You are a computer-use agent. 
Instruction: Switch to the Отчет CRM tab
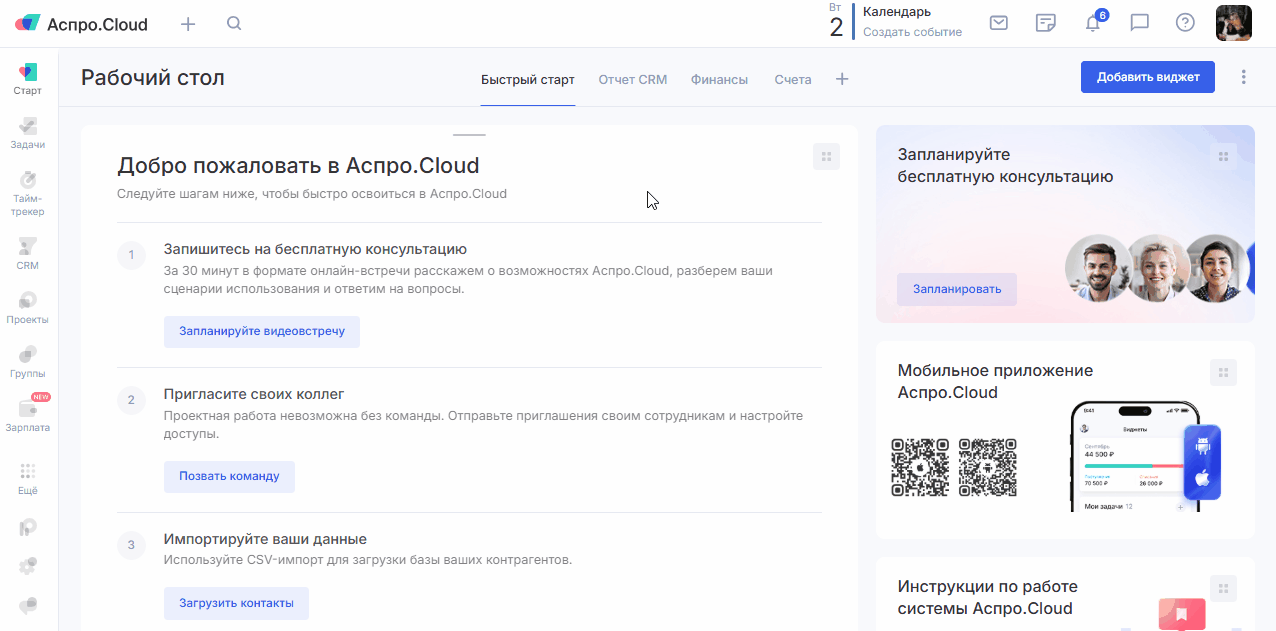click(x=633, y=79)
